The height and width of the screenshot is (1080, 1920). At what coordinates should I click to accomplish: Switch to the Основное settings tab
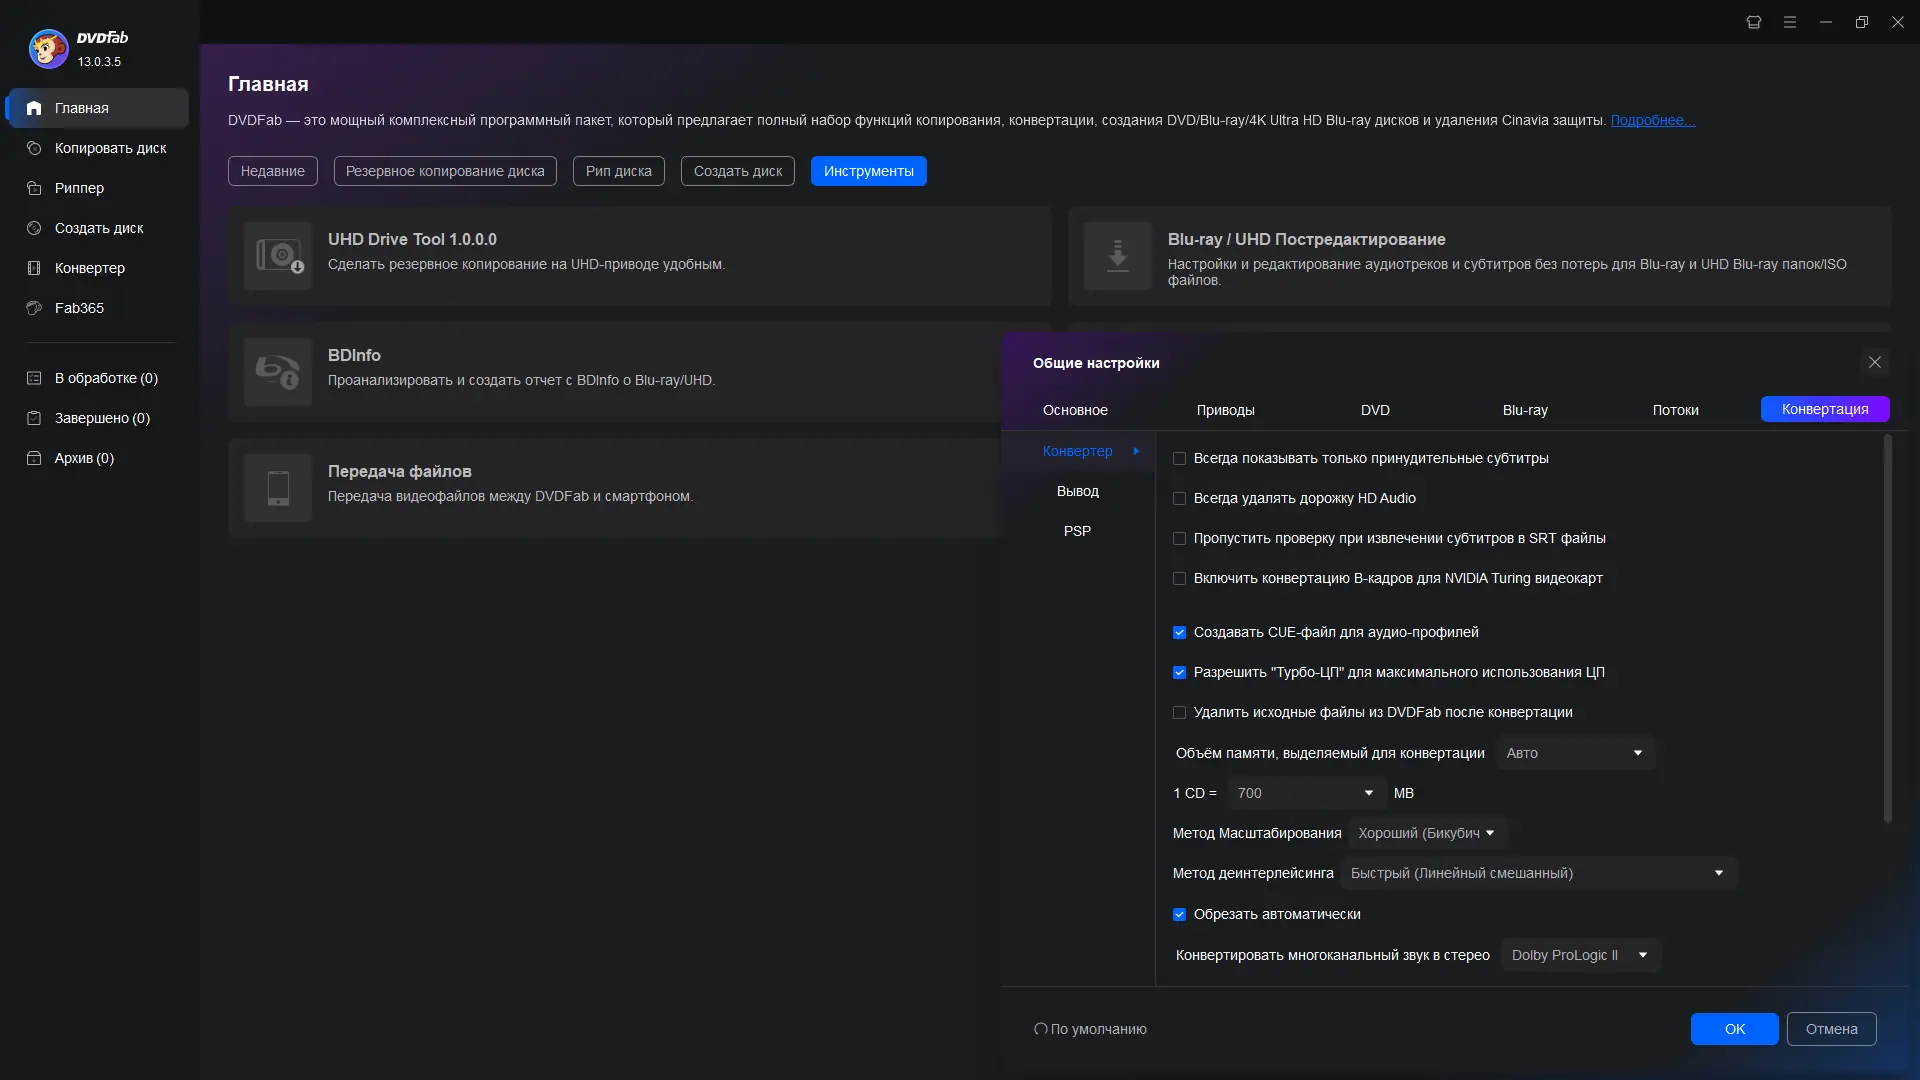(1075, 410)
